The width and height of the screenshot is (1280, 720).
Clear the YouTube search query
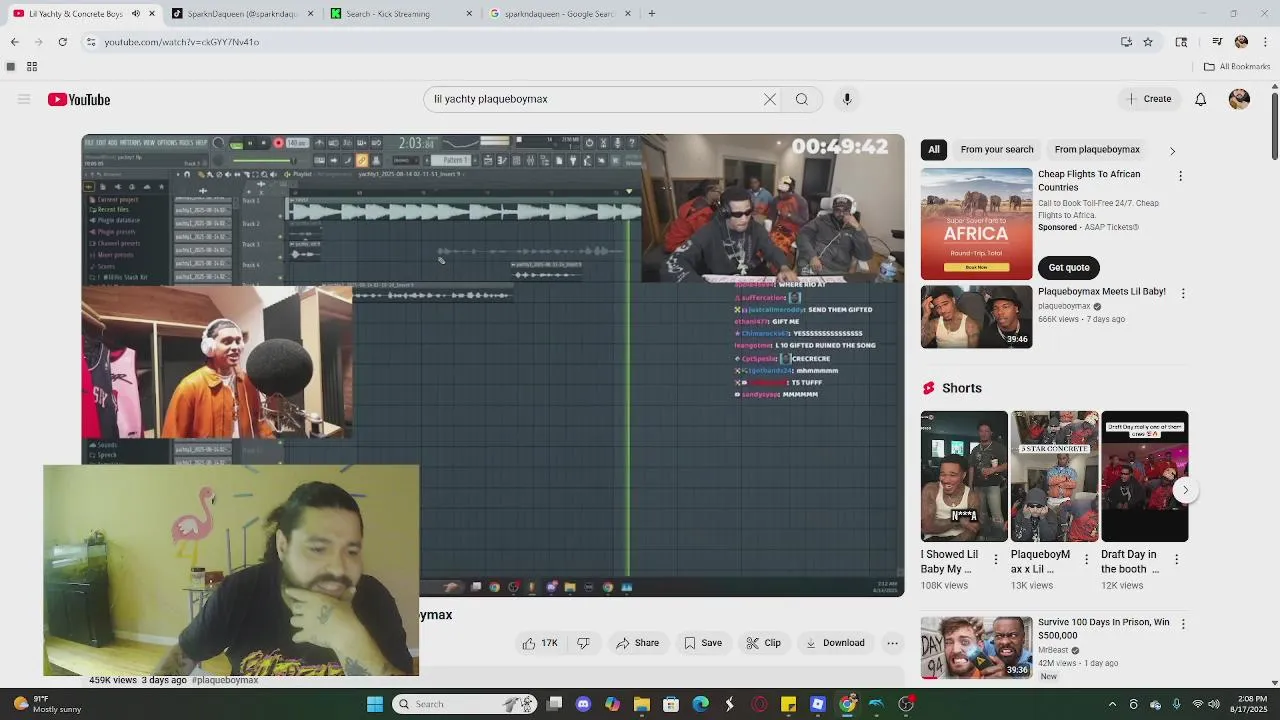pyautogui.click(x=770, y=99)
